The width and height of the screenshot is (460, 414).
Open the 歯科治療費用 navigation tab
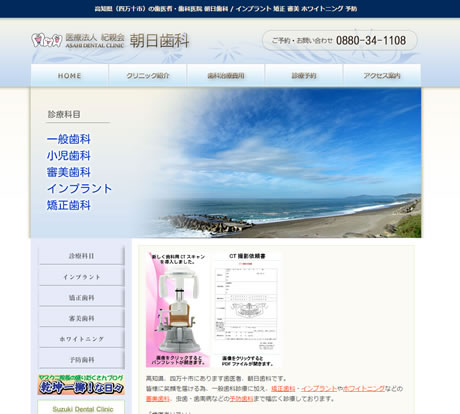[226, 76]
